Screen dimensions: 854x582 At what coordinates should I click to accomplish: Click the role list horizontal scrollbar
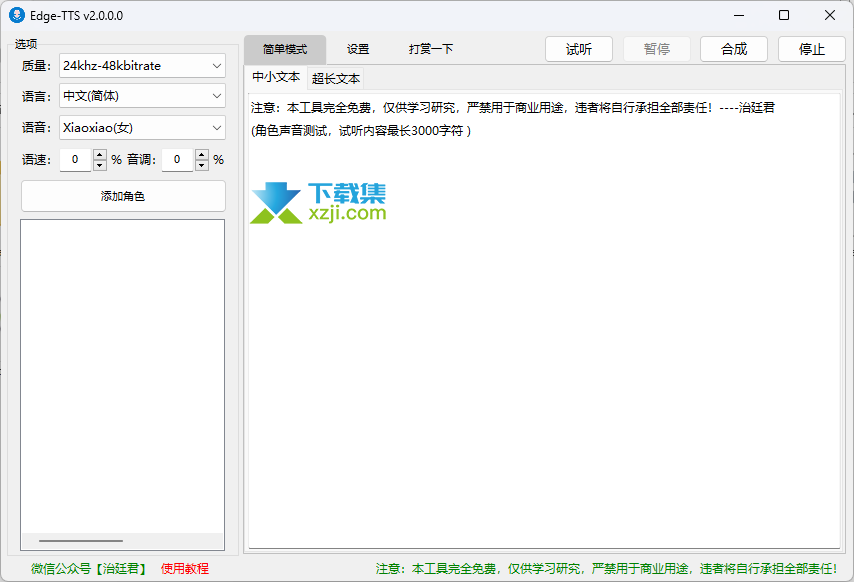tap(81, 541)
